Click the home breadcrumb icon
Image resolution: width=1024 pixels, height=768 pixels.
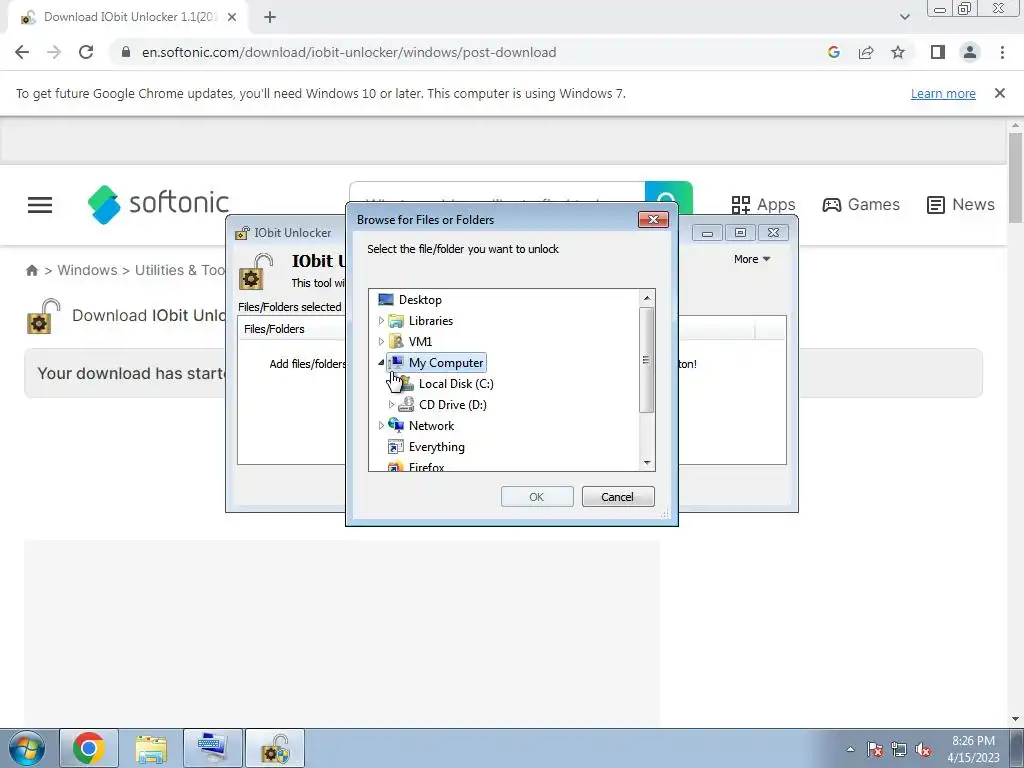point(31,270)
